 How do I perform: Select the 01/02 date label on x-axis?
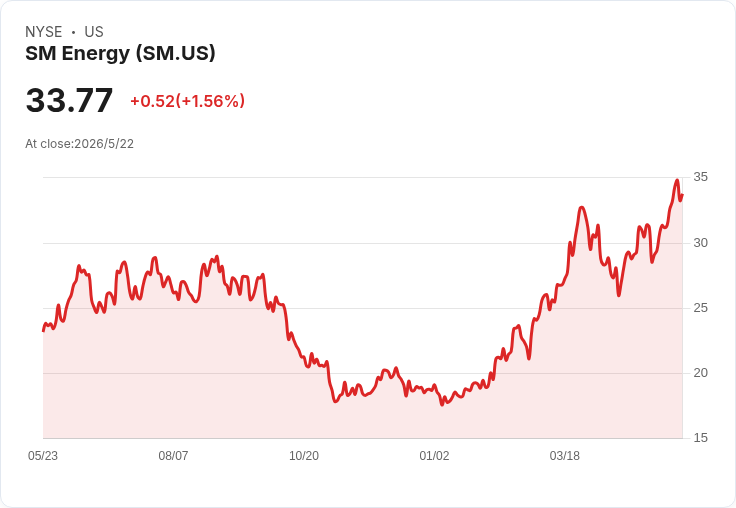click(x=434, y=456)
